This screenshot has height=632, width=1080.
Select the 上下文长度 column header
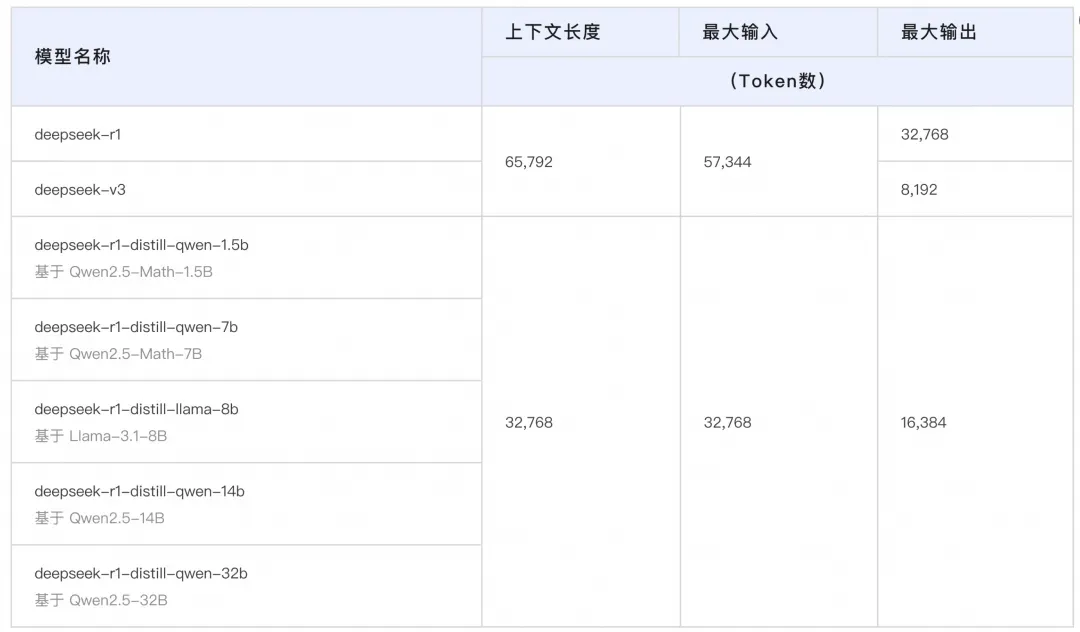(x=552, y=32)
